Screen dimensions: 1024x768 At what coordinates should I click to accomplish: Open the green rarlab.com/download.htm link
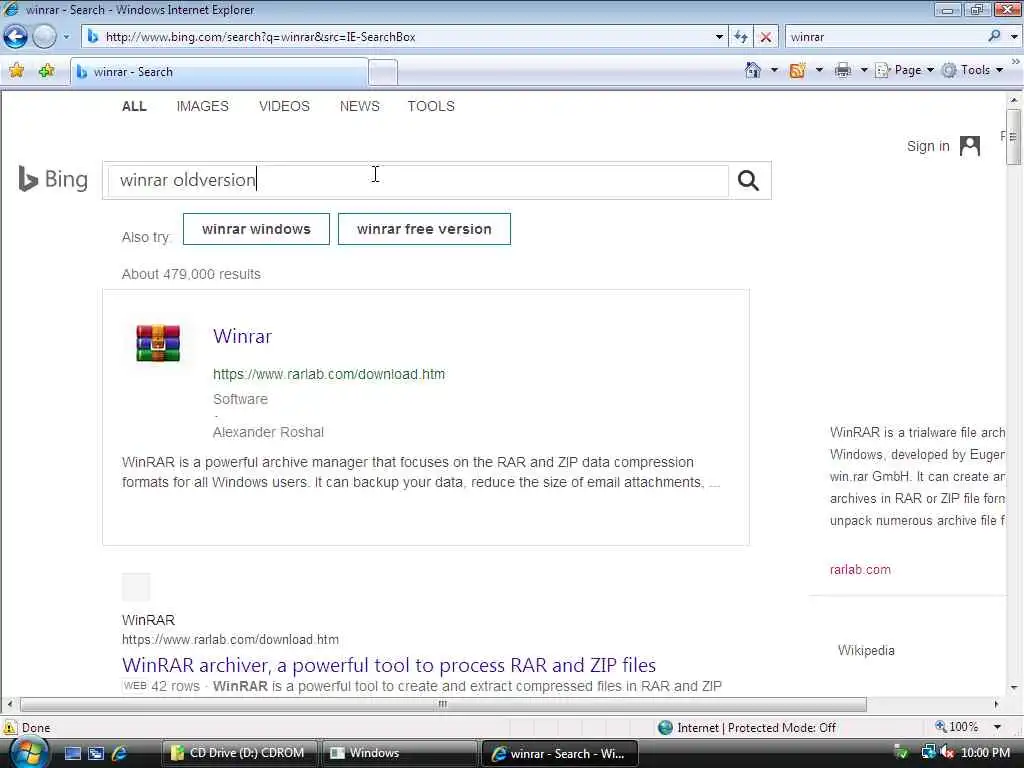pos(328,374)
